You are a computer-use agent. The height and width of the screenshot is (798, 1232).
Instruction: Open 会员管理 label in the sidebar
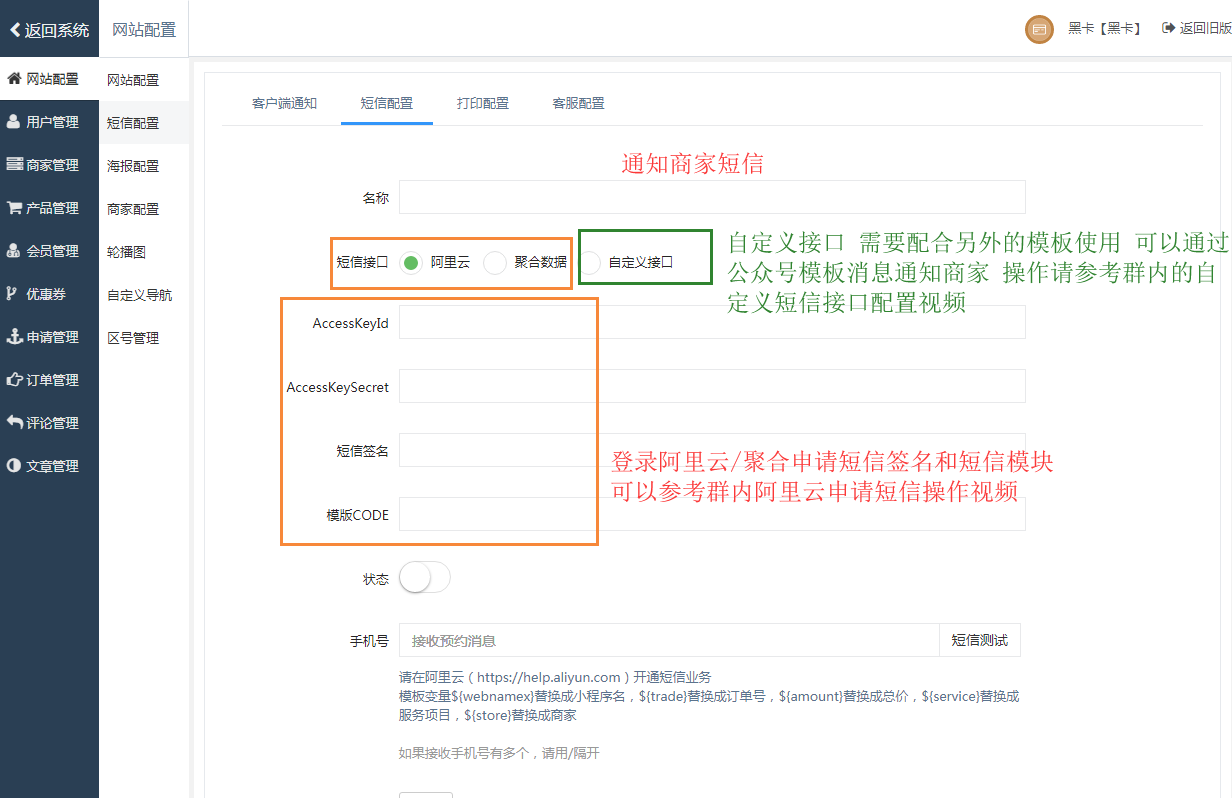click(x=53, y=251)
